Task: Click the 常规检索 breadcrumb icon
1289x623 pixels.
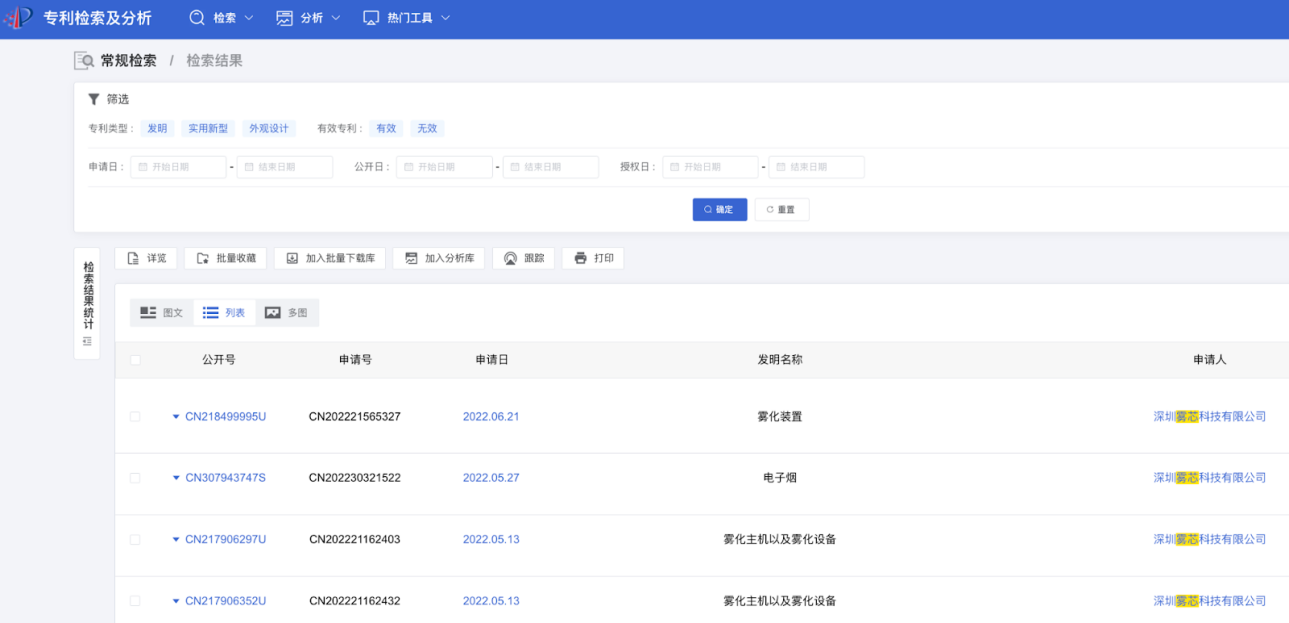Action: tap(84, 61)
